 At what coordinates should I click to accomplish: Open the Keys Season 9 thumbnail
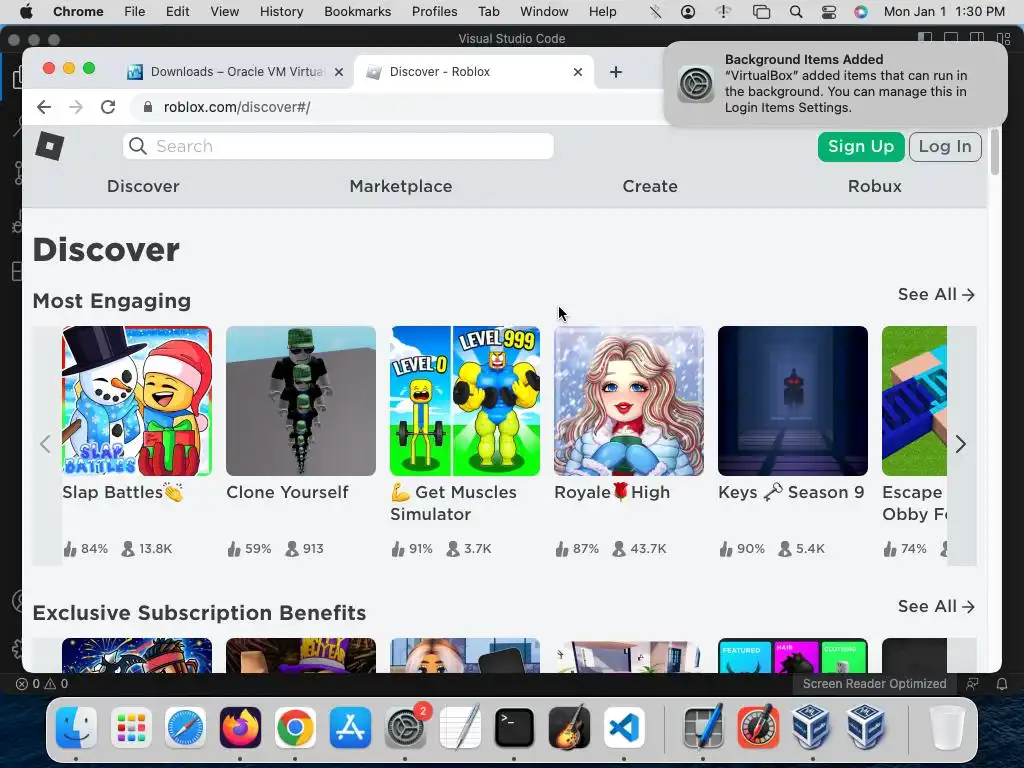(793, 401)
